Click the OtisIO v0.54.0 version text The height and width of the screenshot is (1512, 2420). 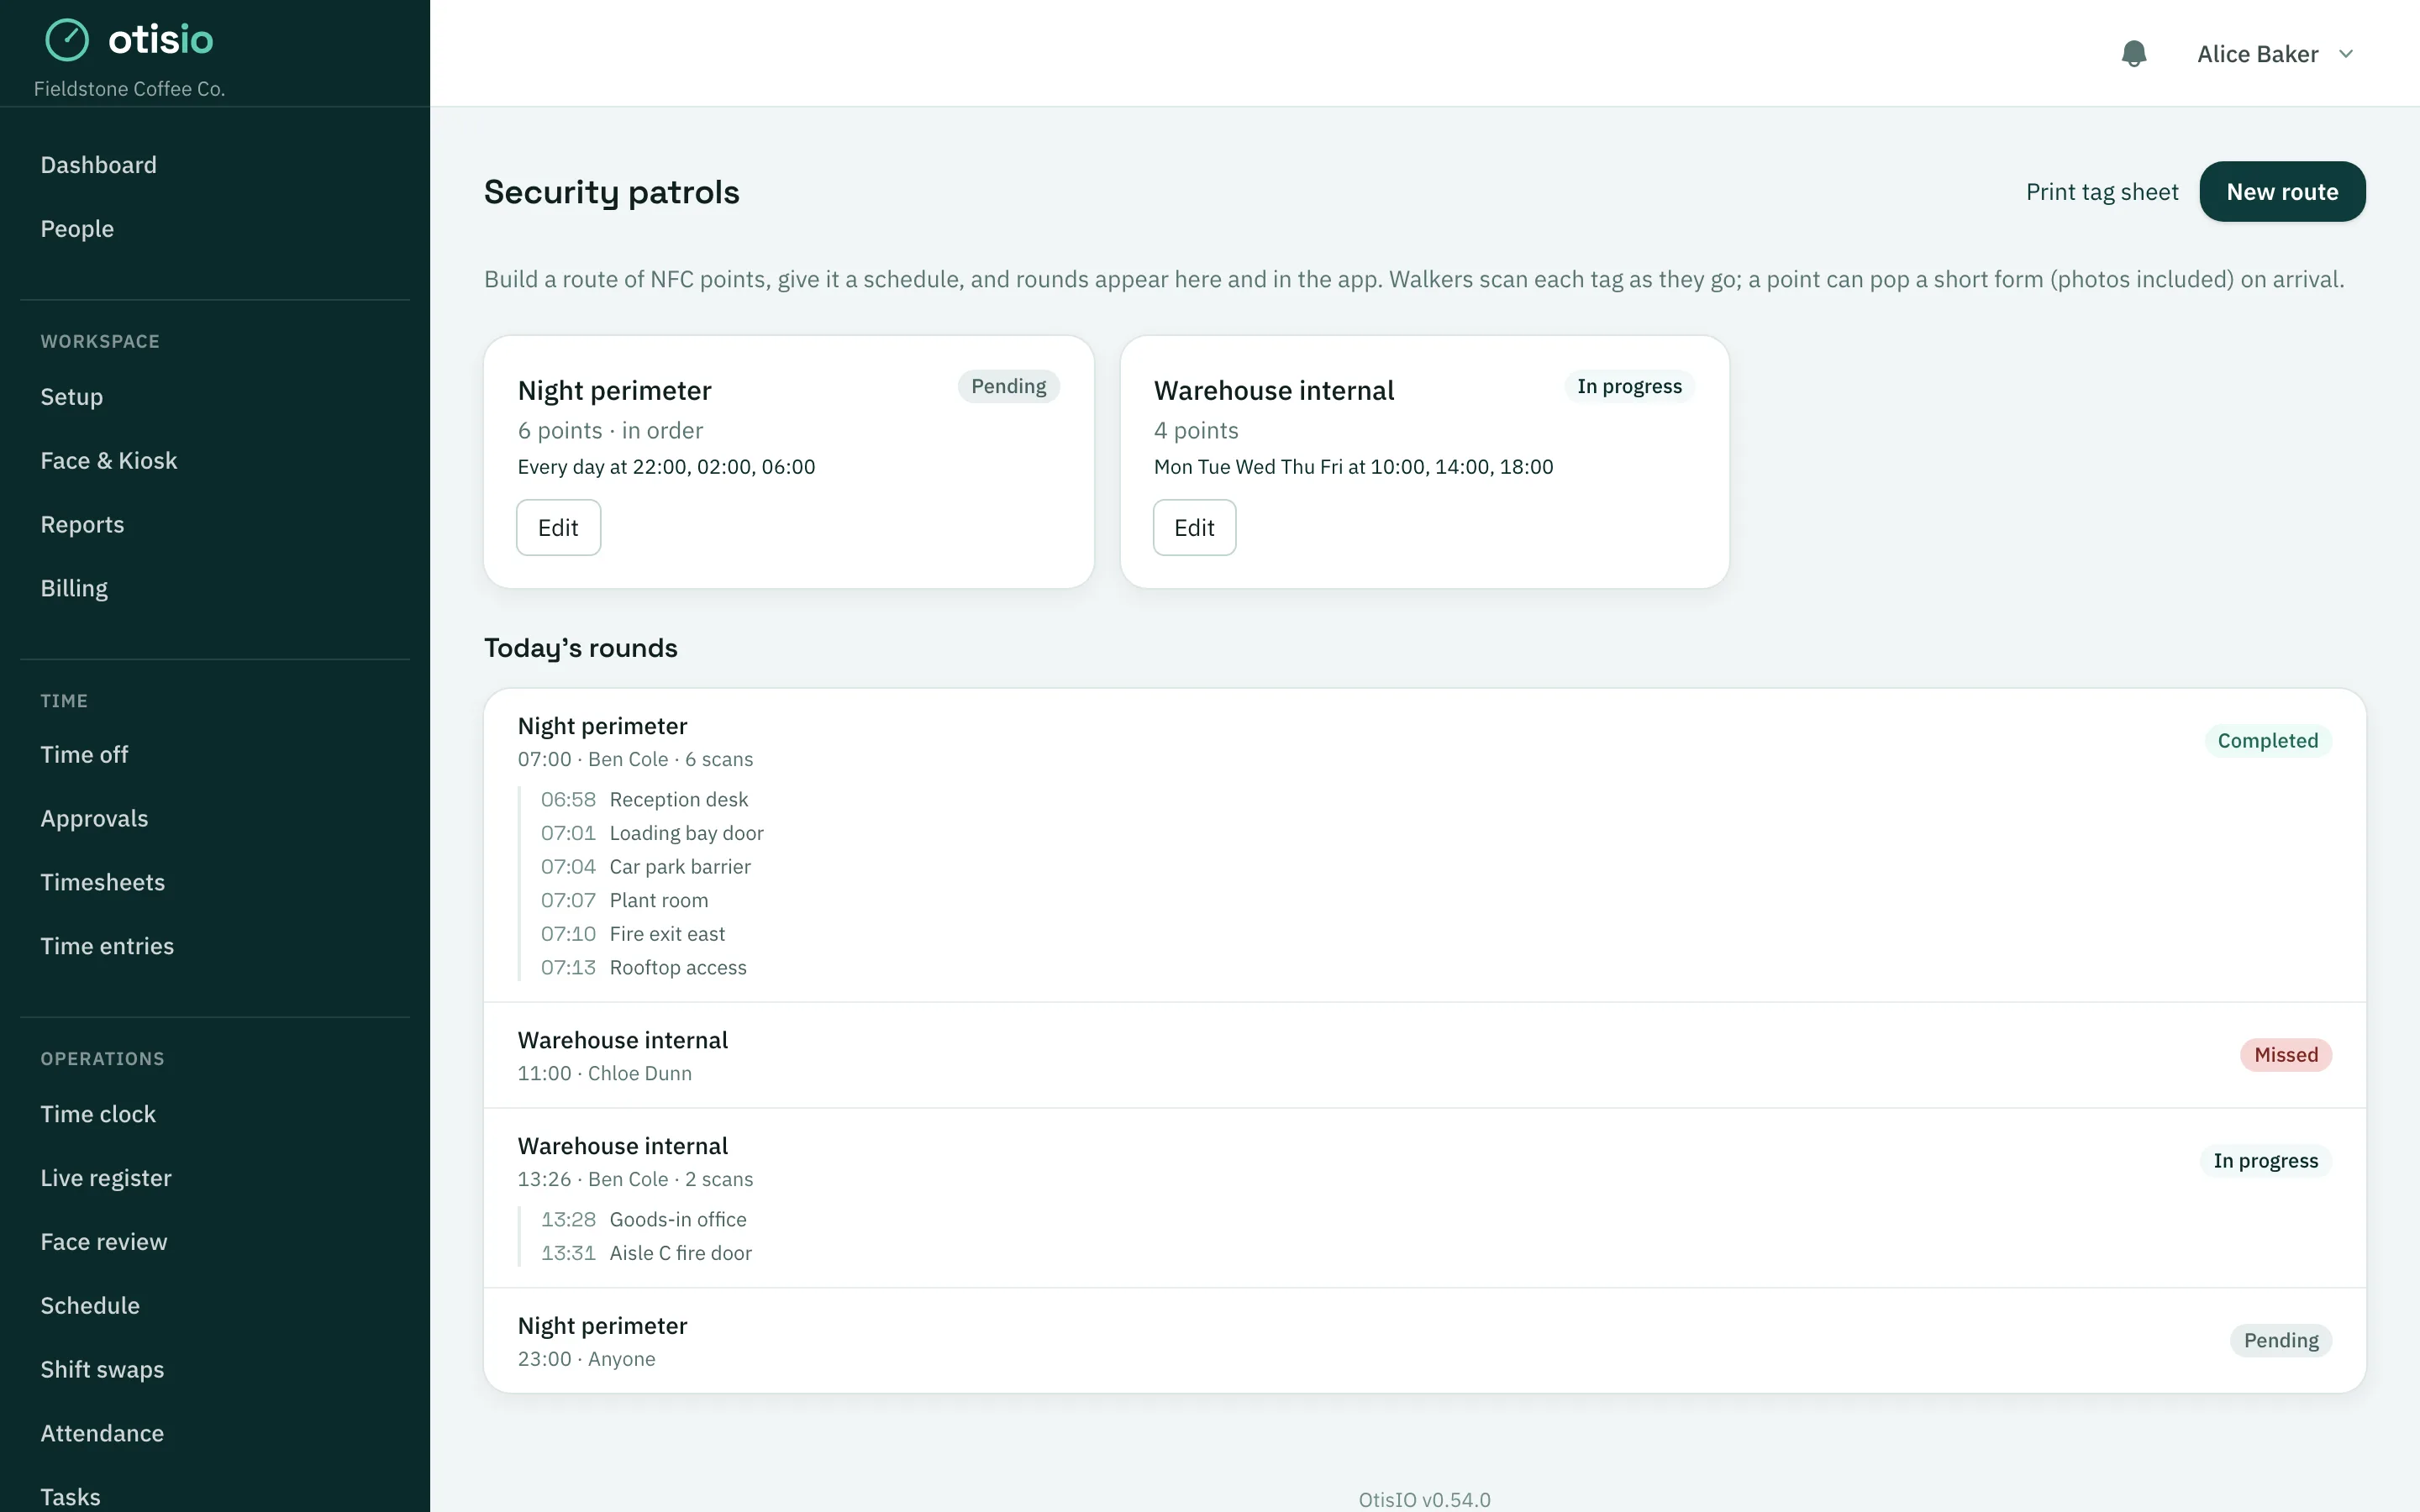click(x=1424, y=1499)
